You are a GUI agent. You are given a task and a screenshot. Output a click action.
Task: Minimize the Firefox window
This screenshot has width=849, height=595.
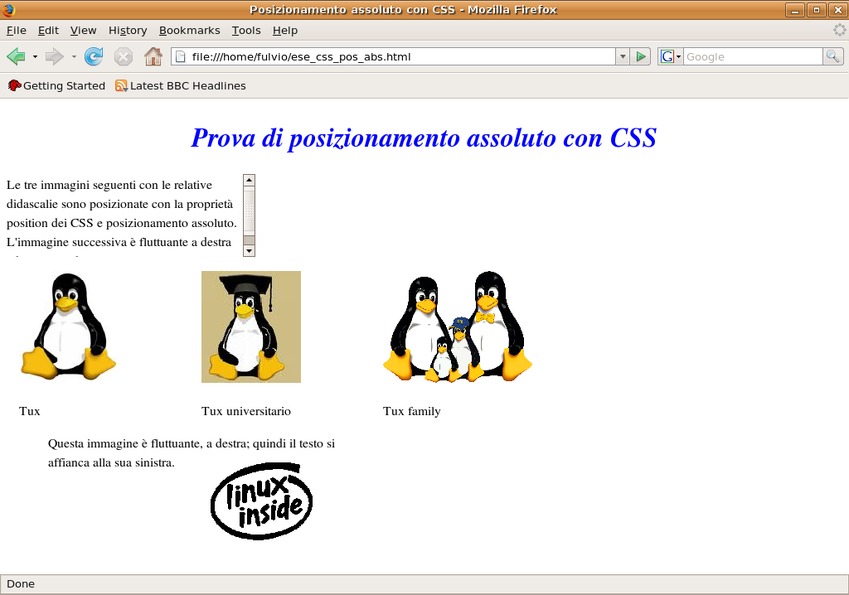point(795,10)
